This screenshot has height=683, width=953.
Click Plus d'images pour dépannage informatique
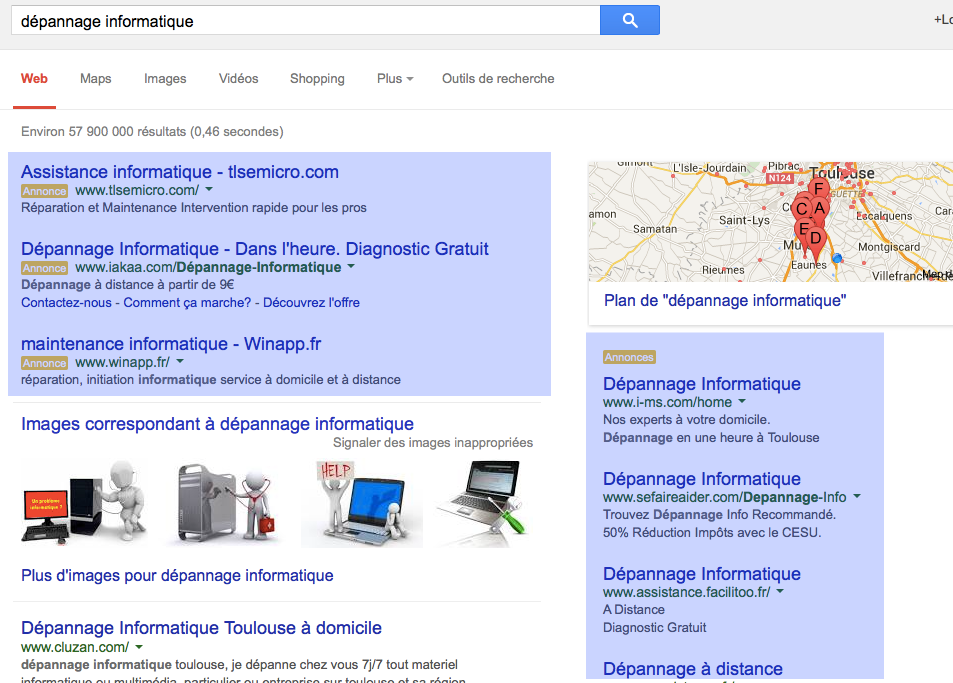pyautogui.click(x=177, y=575)
